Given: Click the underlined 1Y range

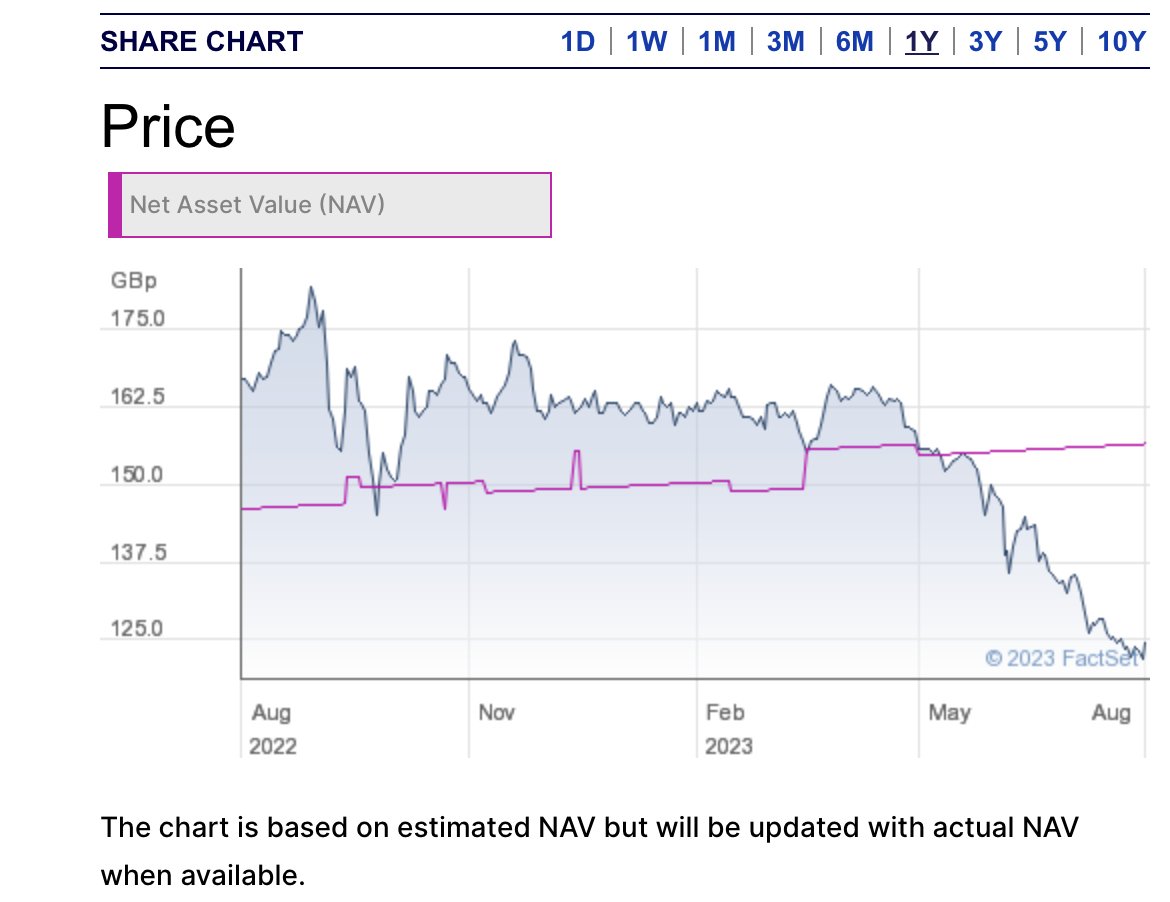Looking at the screenshot, I should [922, 41].
